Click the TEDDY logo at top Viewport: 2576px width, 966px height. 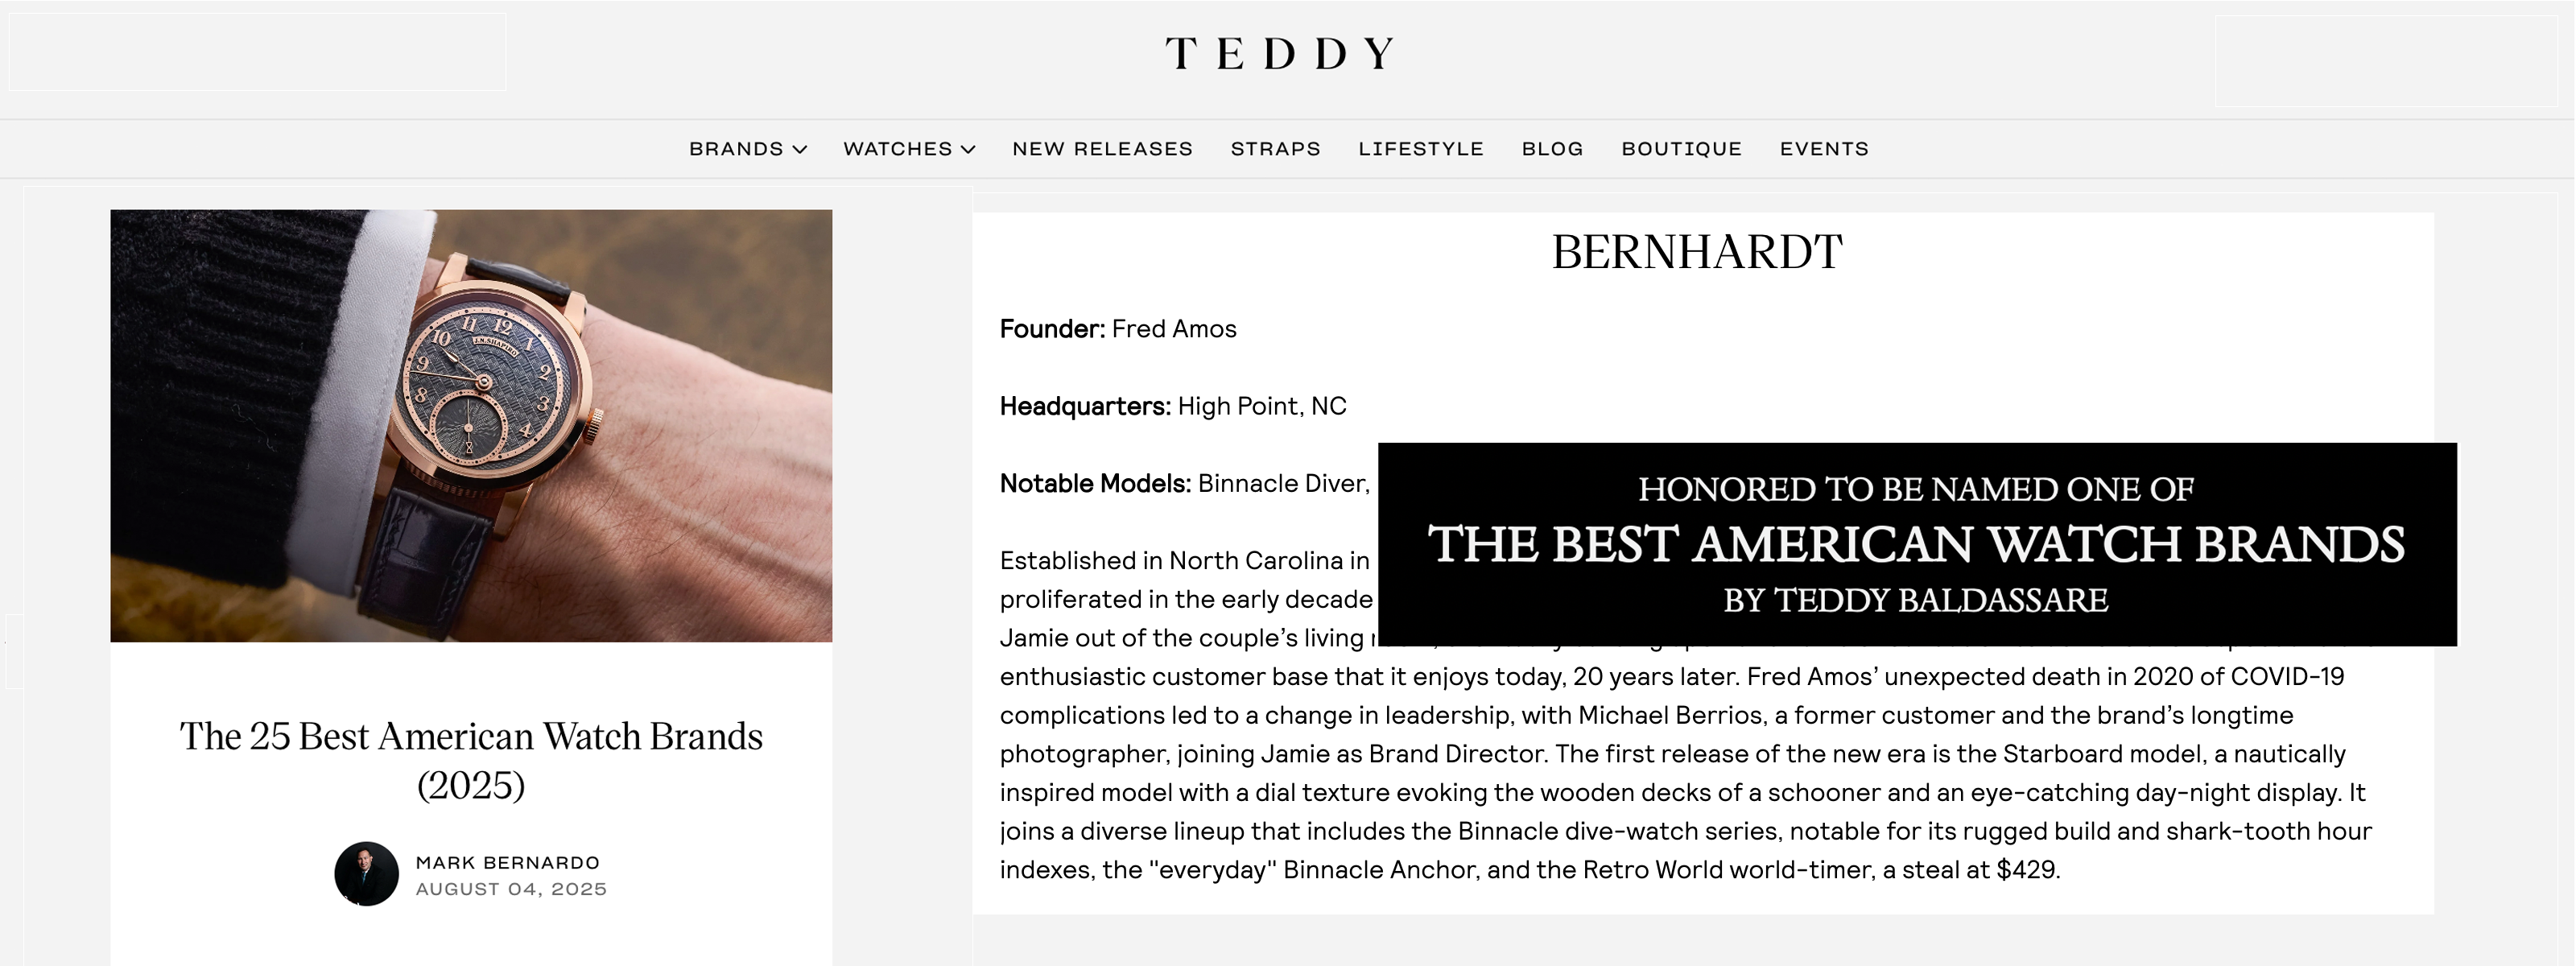(1280, 53)
